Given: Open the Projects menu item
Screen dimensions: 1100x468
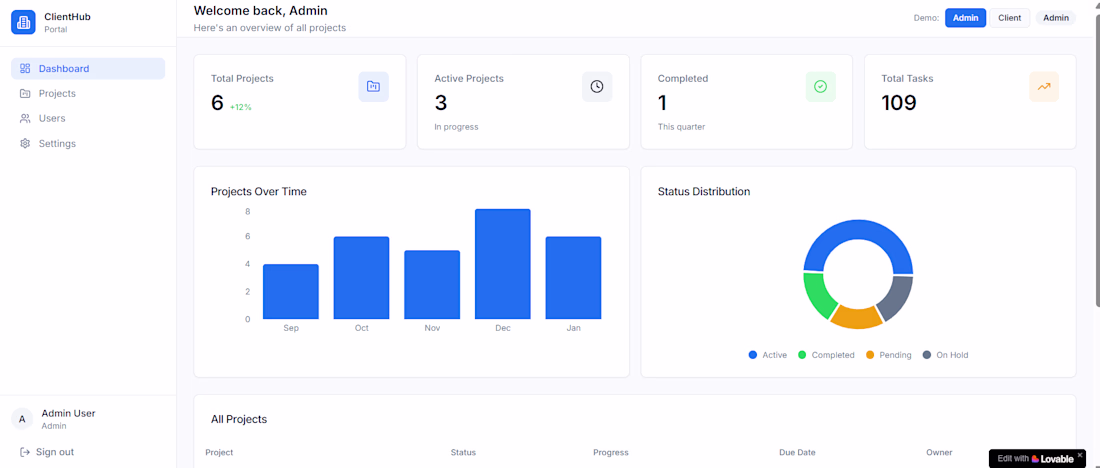Looking at the screenshot, I should point(88,93).
